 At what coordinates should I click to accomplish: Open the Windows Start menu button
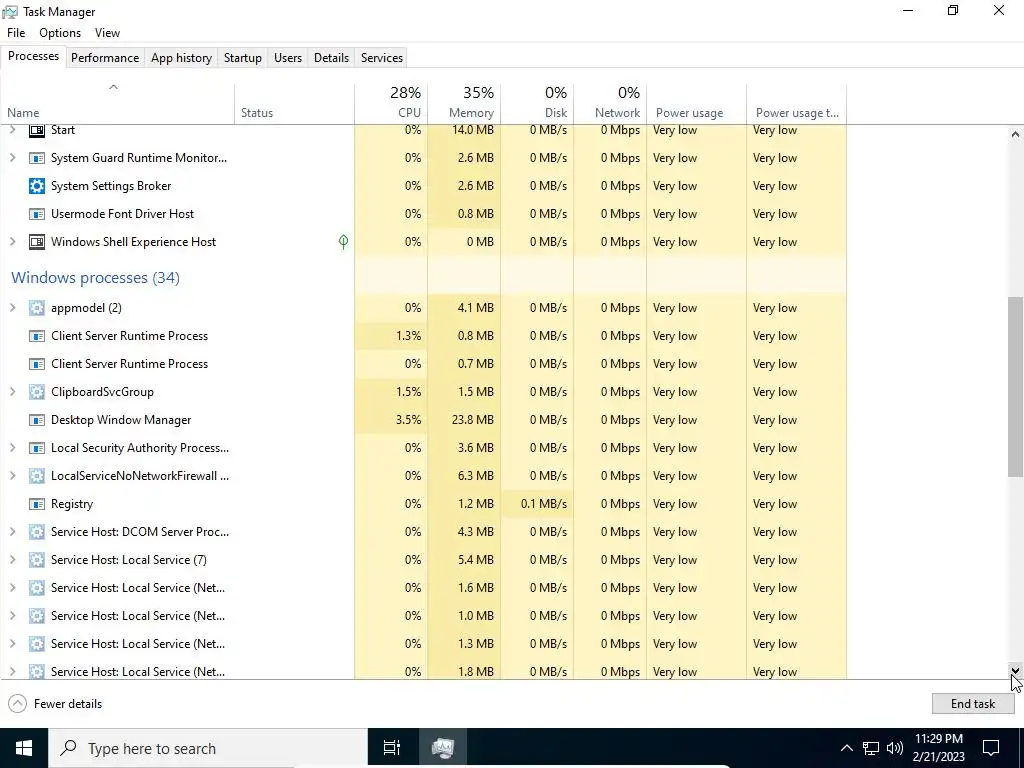point(24,748)
